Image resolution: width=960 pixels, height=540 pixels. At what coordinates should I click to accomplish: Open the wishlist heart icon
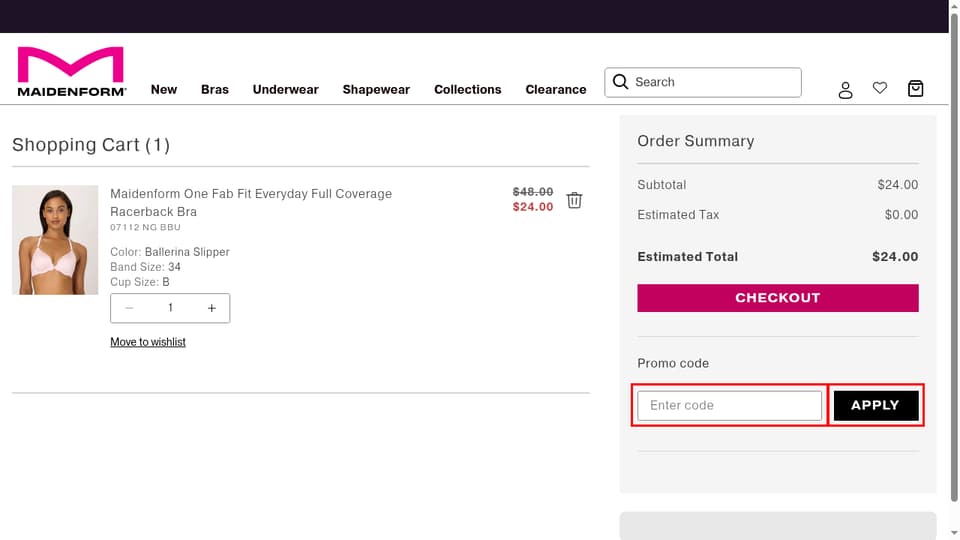(x=879, y=88)
